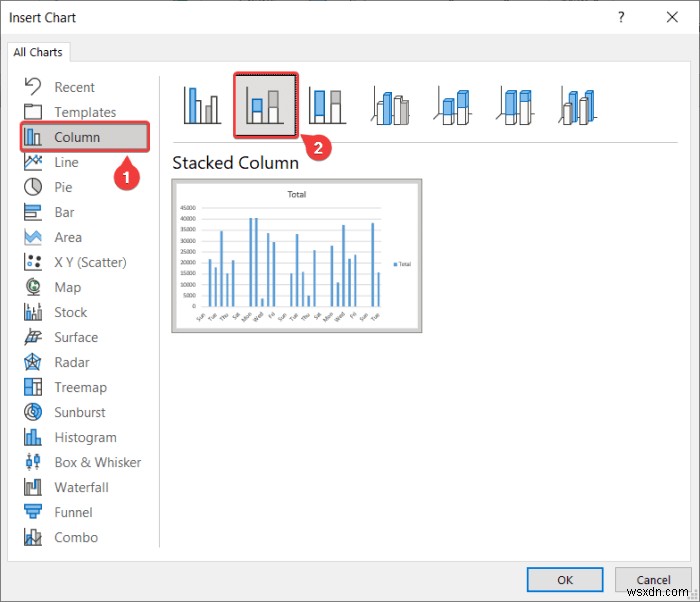
Task: Close the Insert Chart dialog
Action: 672,17
